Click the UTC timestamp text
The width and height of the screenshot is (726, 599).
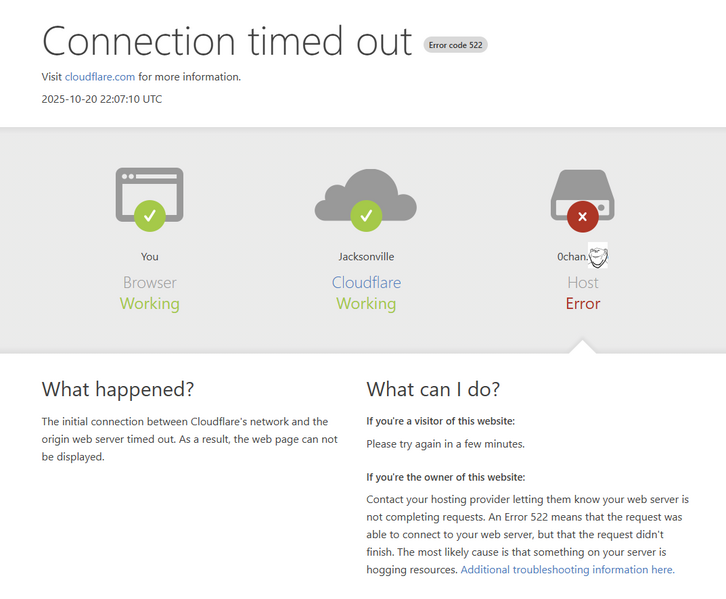pos(102,99)
